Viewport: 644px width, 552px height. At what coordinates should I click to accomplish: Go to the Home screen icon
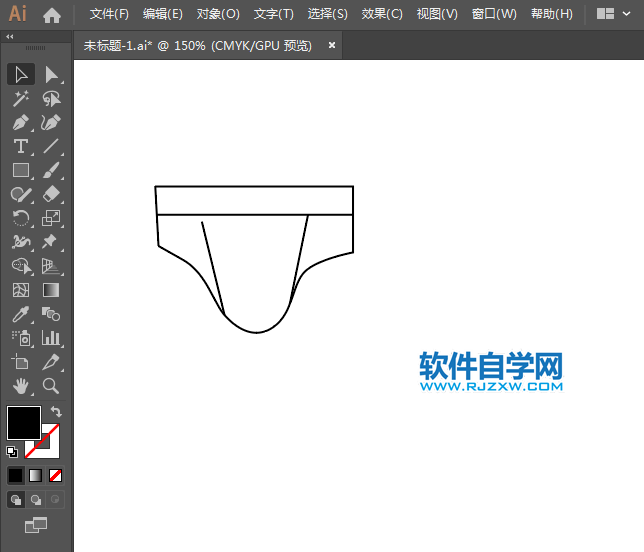(x=52, y=15)
